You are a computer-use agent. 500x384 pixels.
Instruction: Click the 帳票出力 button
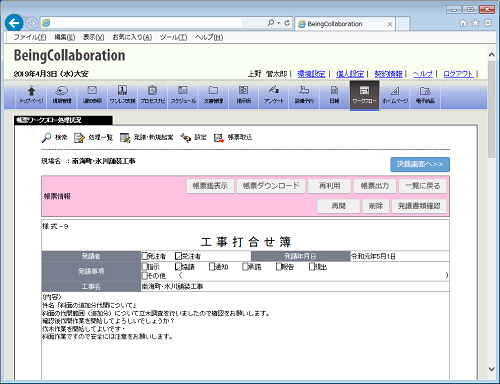coord(375,186)
